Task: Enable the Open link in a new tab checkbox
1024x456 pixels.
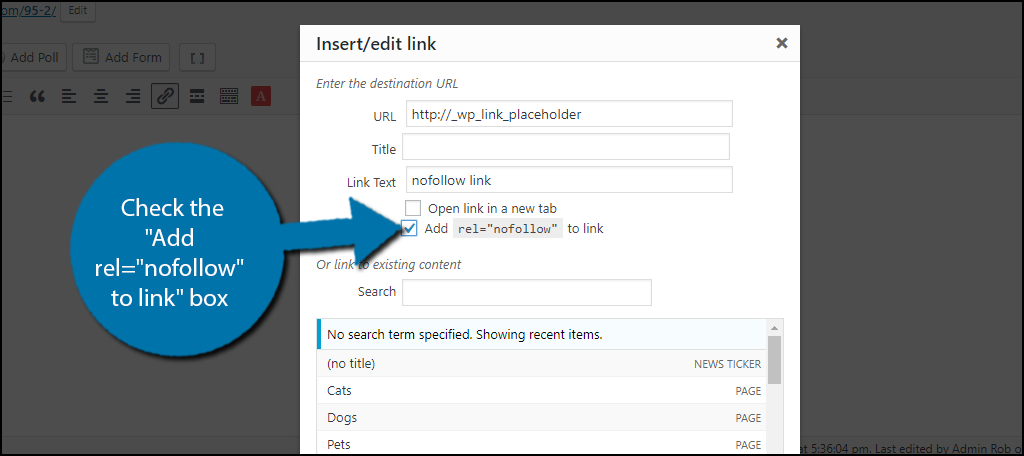Action: (412, 208)
